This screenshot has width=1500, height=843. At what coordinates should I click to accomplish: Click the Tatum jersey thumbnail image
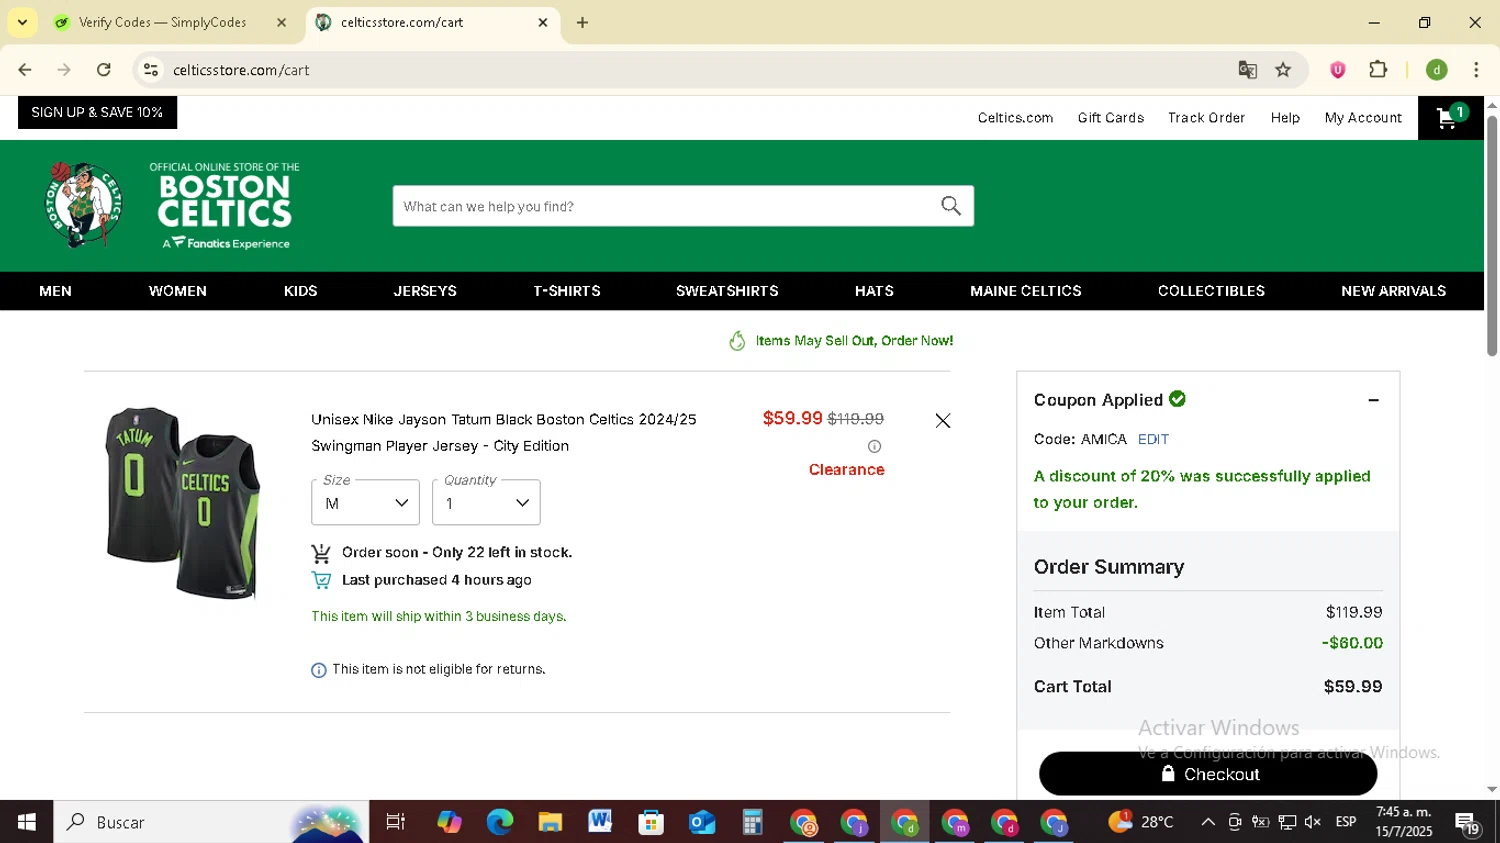click(x=183, y=503)
